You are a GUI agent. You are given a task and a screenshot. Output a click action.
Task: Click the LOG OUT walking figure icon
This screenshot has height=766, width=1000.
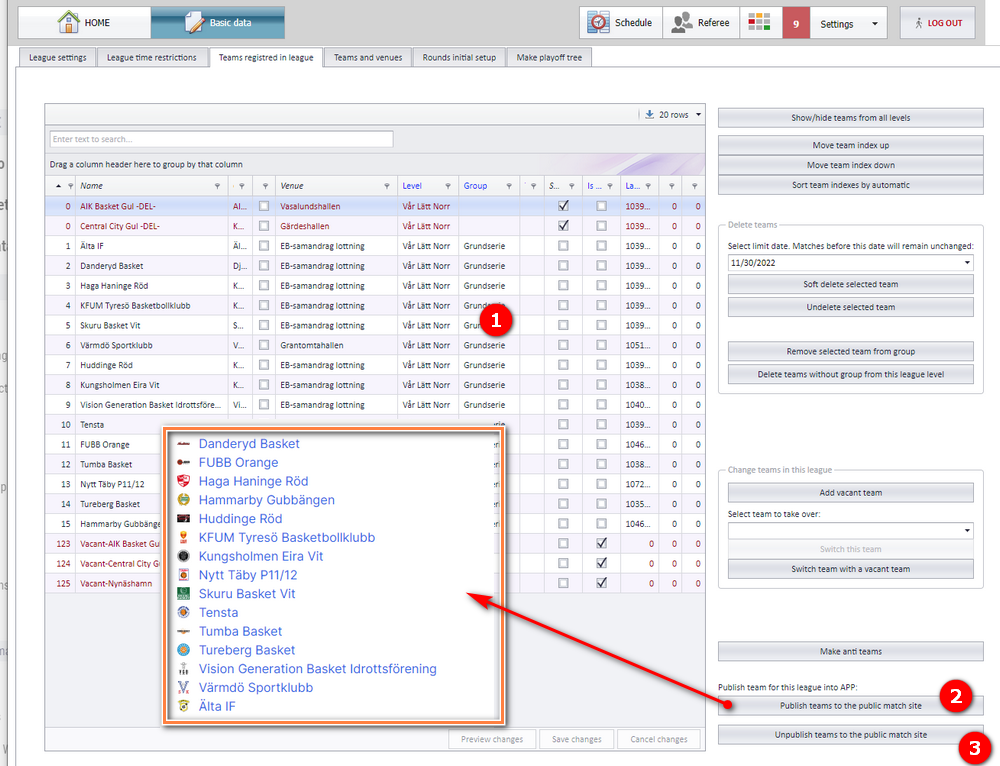click(x=918, y=23)
